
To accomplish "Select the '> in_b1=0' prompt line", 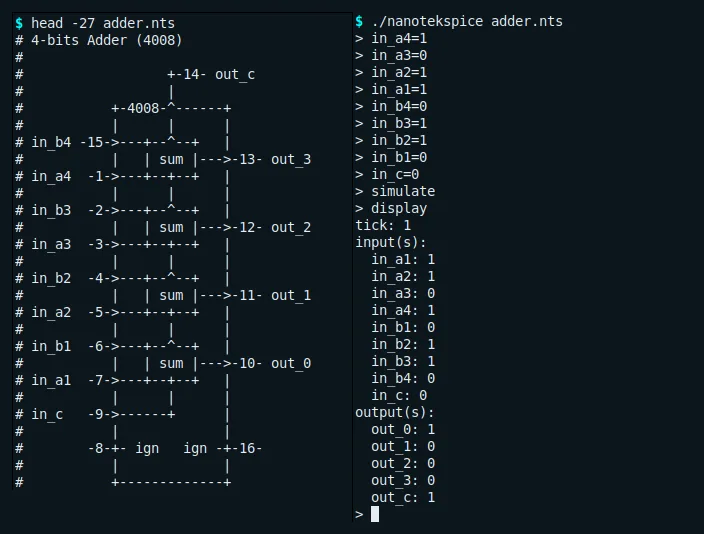I will tap(391, 158).
